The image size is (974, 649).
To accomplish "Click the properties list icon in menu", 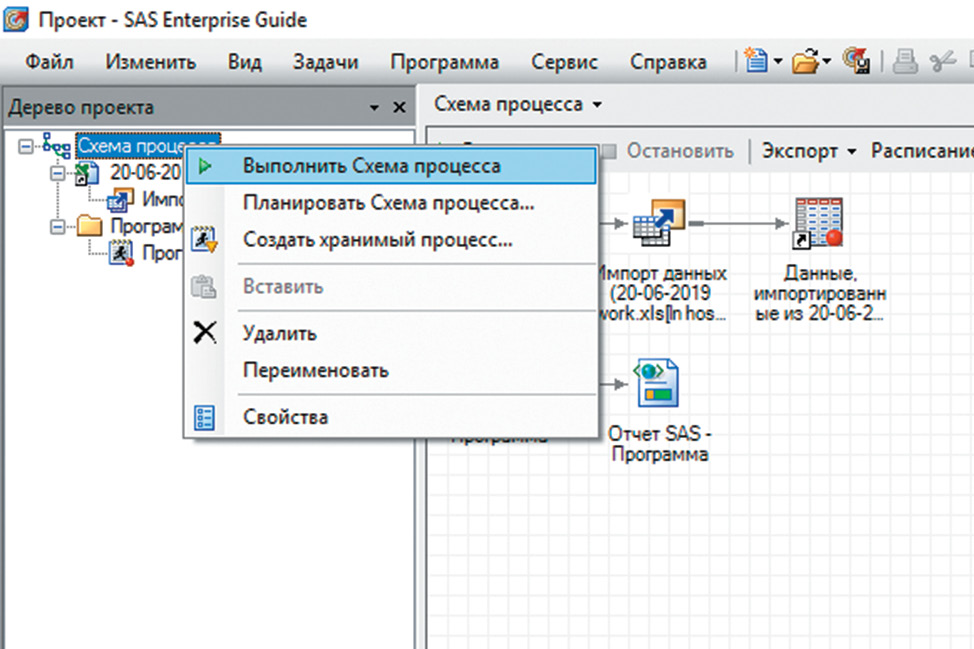I will pyautogui.click(x=204, y=417).
